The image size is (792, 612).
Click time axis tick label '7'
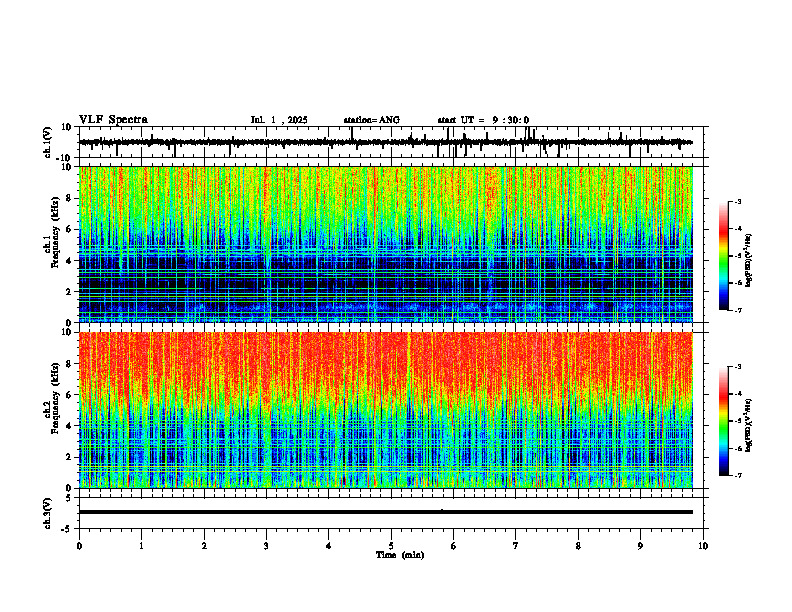click(x=516, y=546)
